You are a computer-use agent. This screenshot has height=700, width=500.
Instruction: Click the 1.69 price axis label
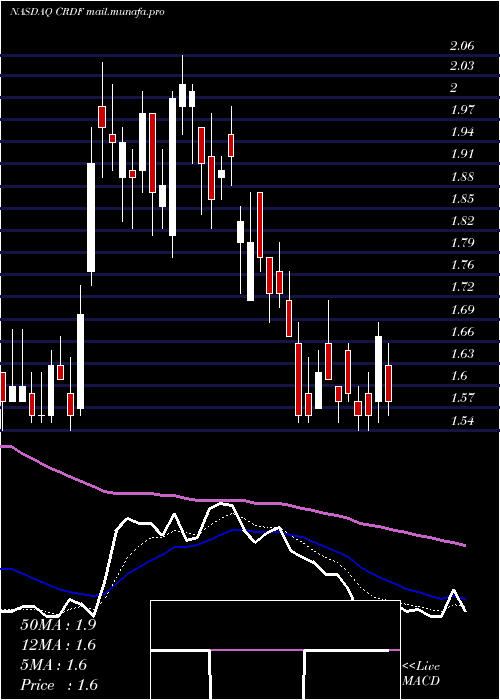click(x=462, y=309)
